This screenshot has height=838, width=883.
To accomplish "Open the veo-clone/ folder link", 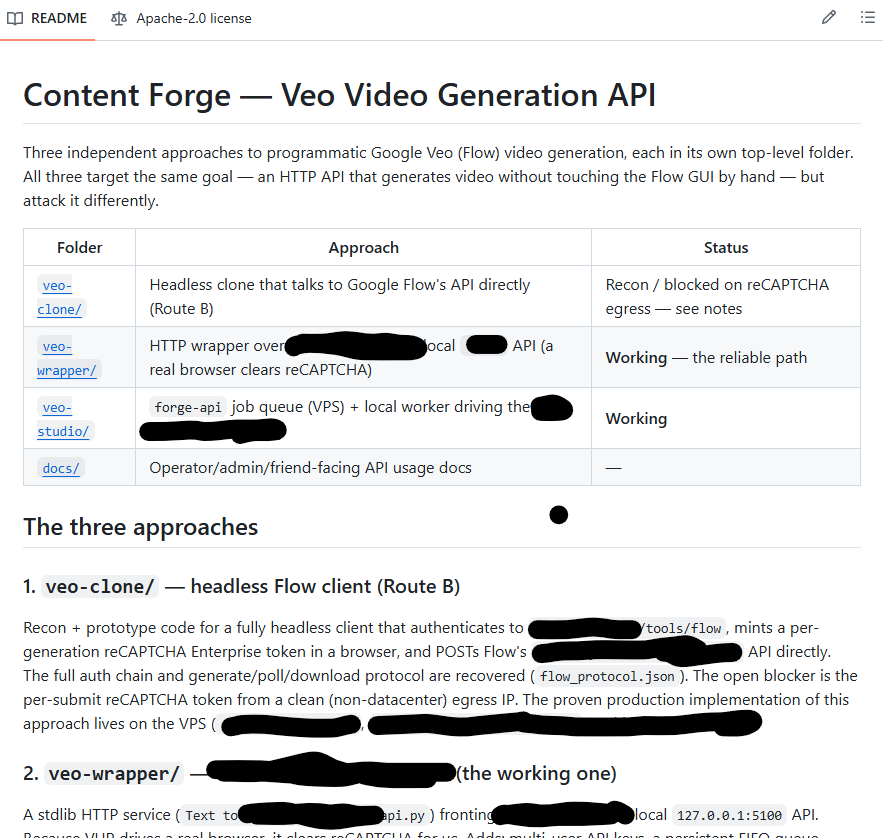I will 59,297.
